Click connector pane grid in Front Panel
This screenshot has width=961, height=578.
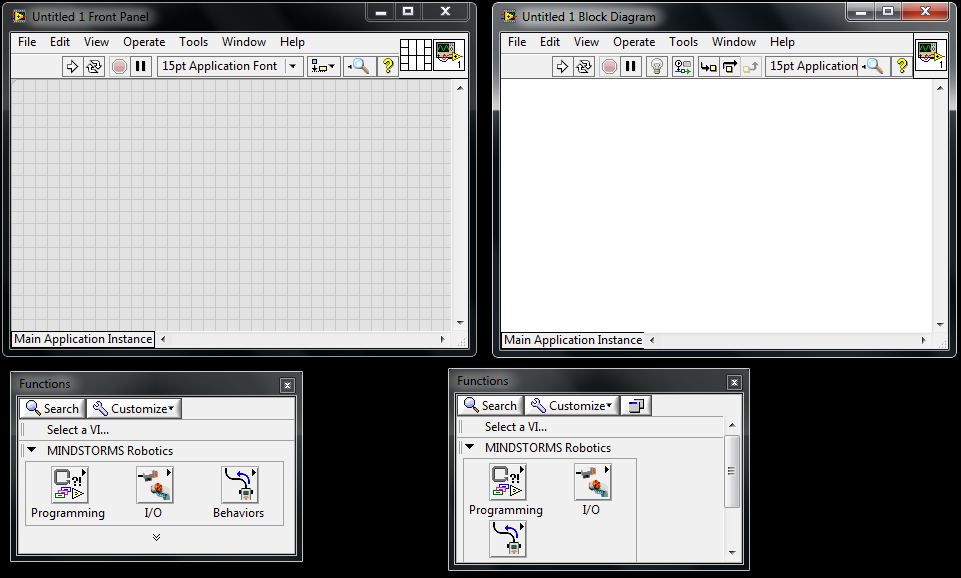416,55
